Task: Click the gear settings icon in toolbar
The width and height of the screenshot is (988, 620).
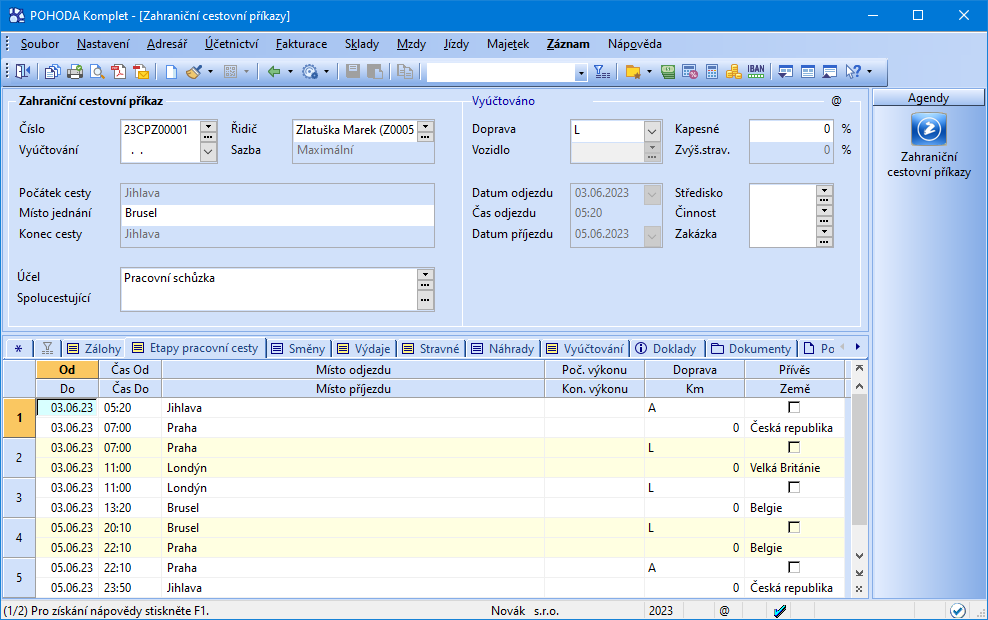Action: 309,71
